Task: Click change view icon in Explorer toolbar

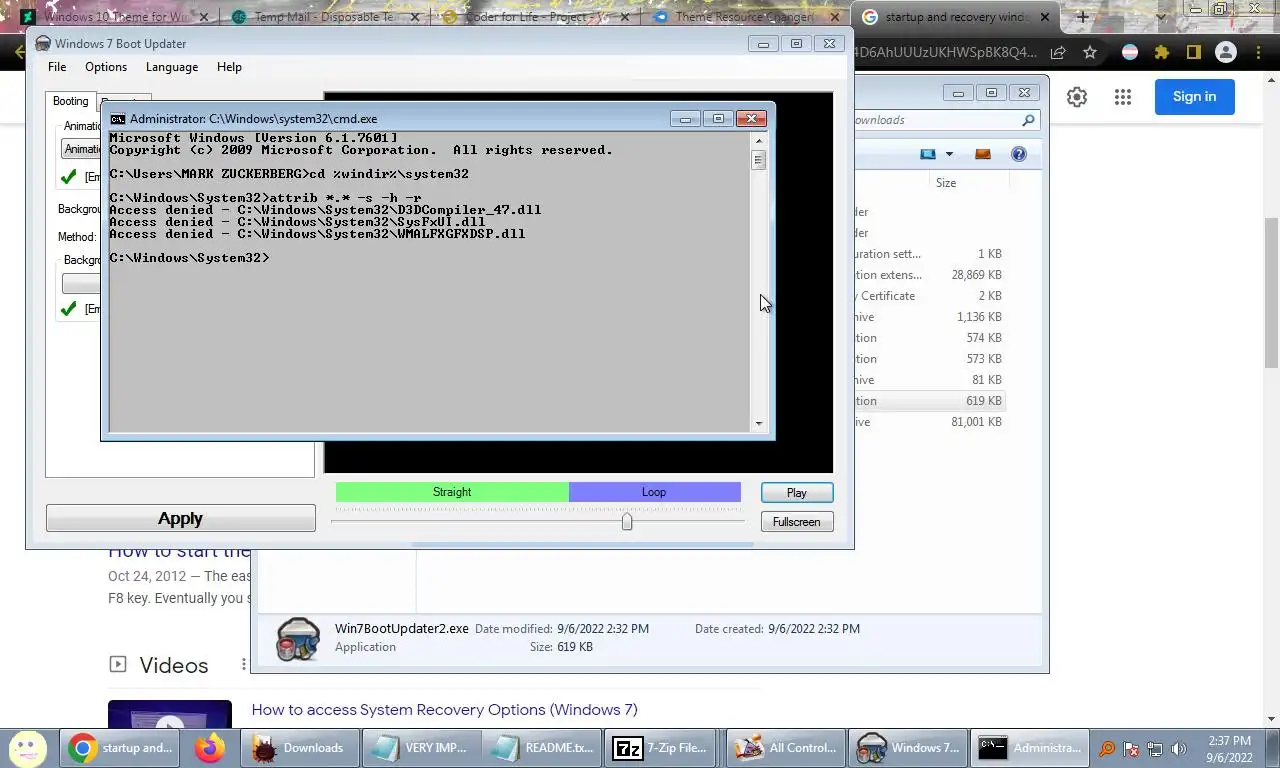Action: pos(928,154)
